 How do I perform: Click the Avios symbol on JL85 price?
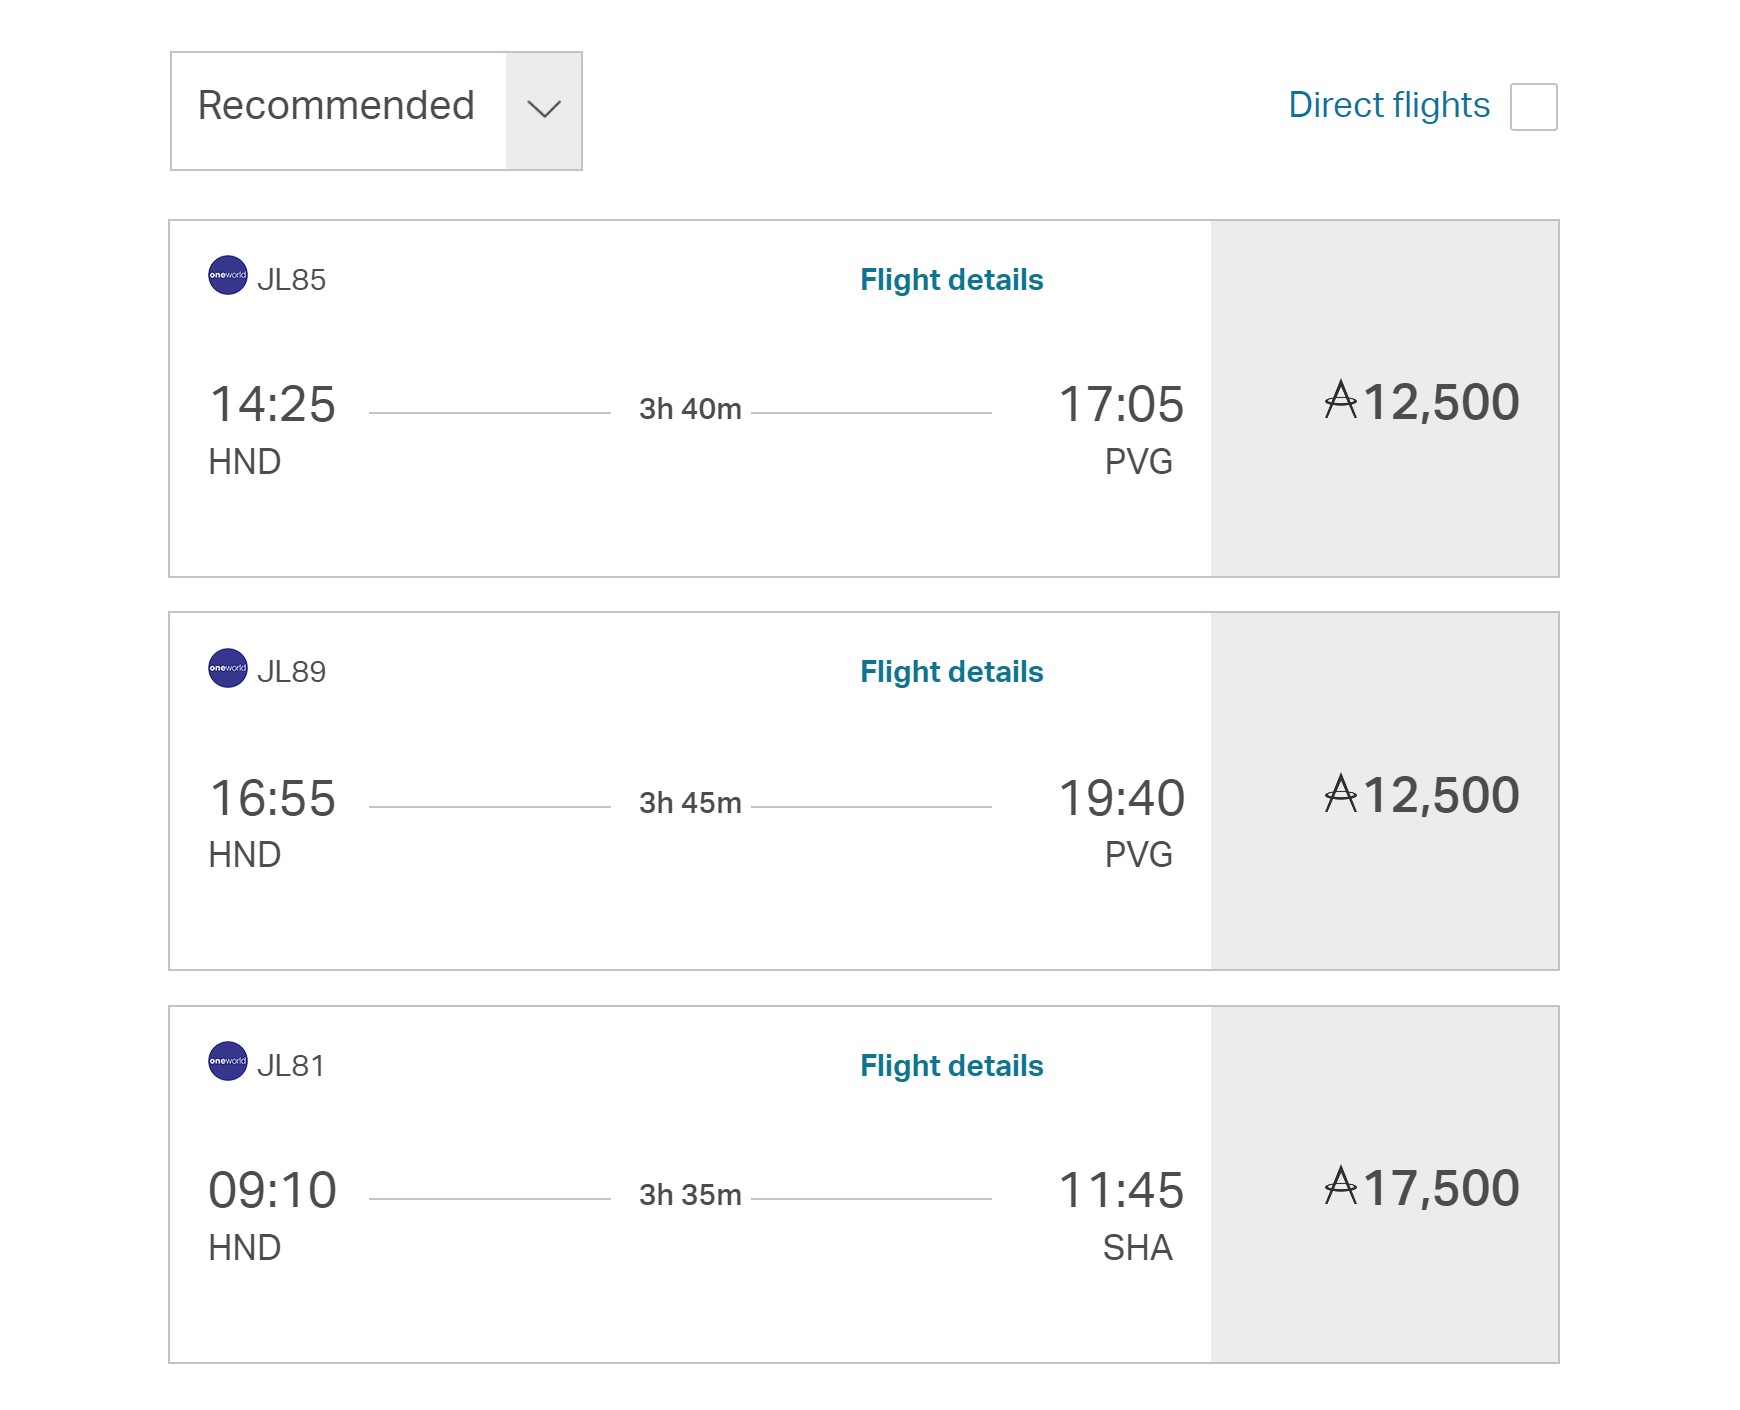click(x=1340, y=400)
